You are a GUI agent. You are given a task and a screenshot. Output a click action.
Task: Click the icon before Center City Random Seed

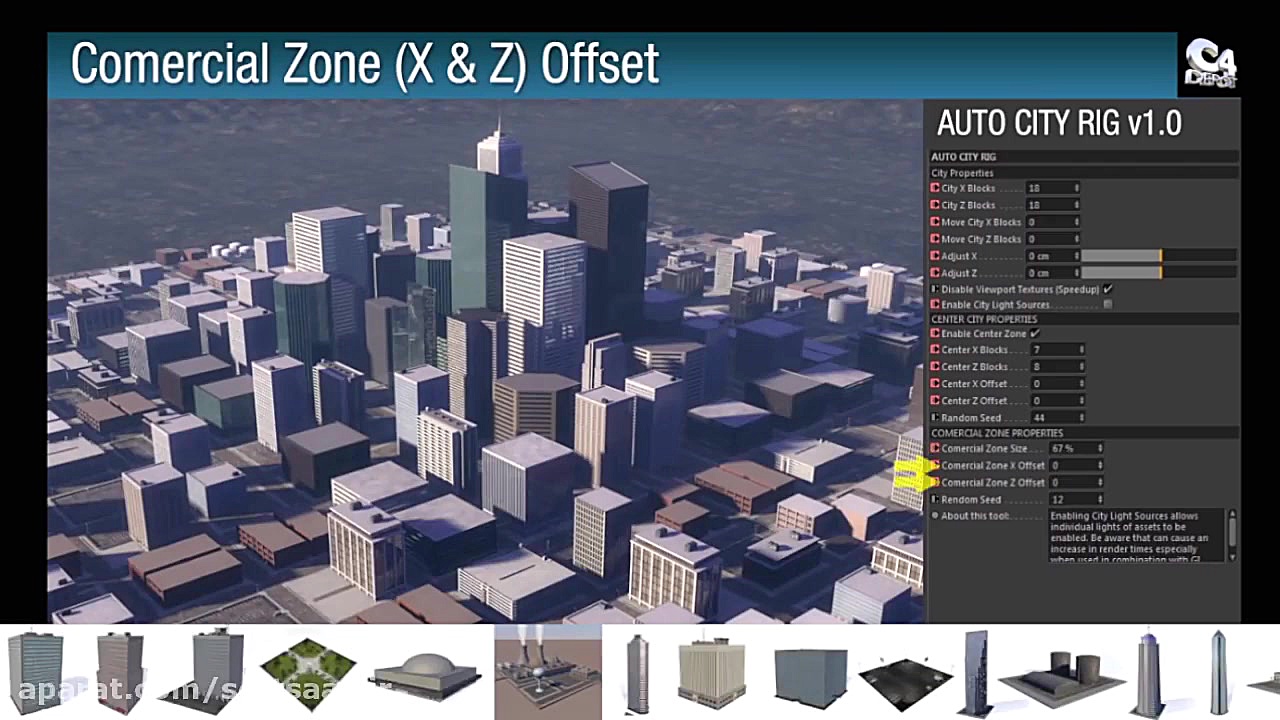point(935,417)
